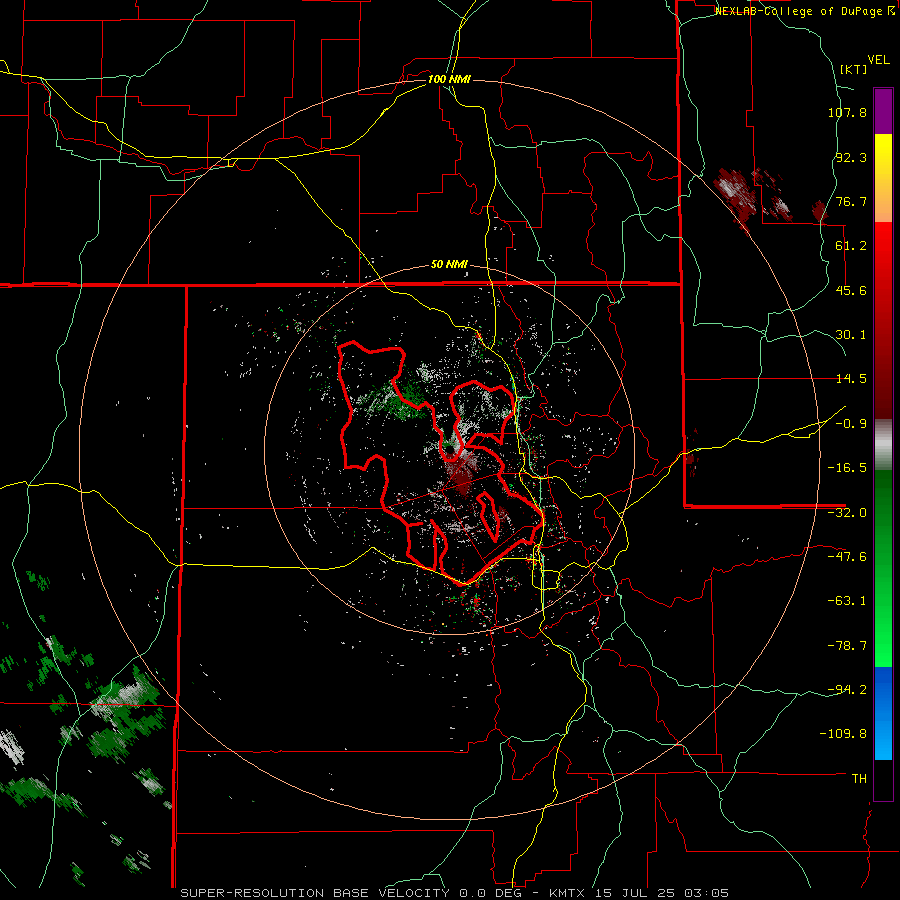Click the purple segment of the color bar
Image resolution: width=900 pixels, height=900 pixels.
(883, 111)
